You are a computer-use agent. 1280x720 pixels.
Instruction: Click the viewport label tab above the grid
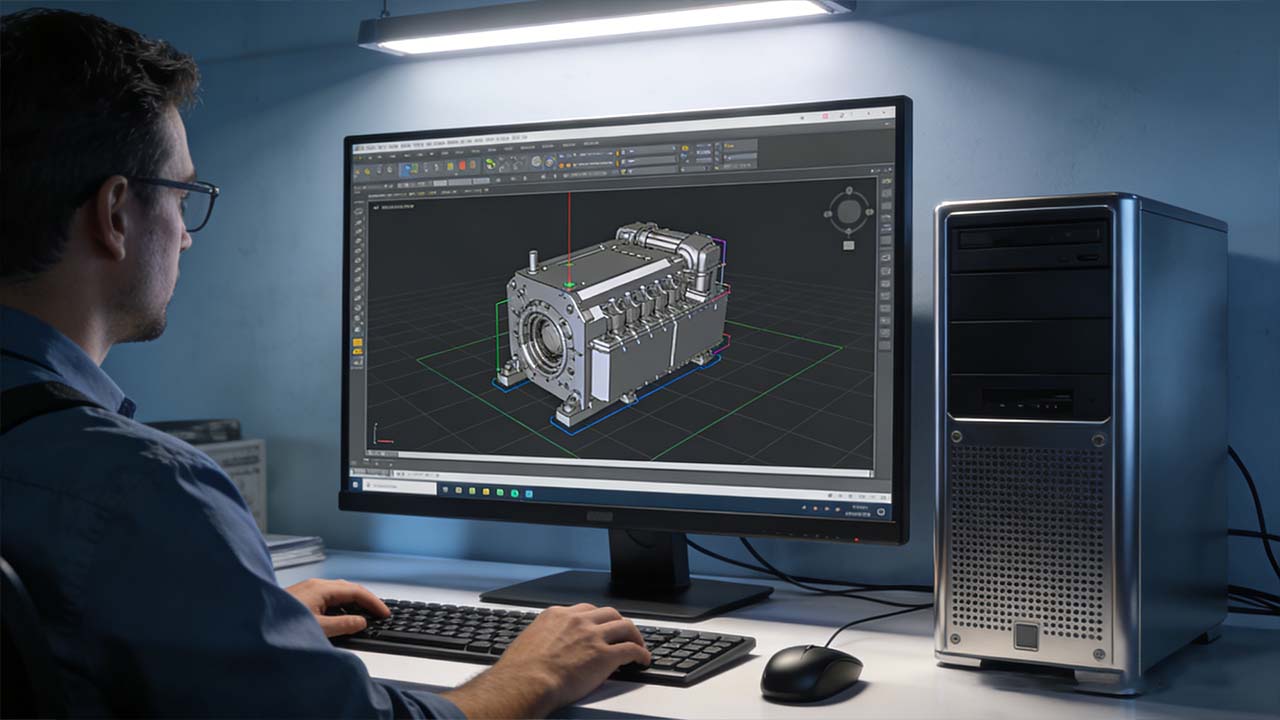click(393, 207)
